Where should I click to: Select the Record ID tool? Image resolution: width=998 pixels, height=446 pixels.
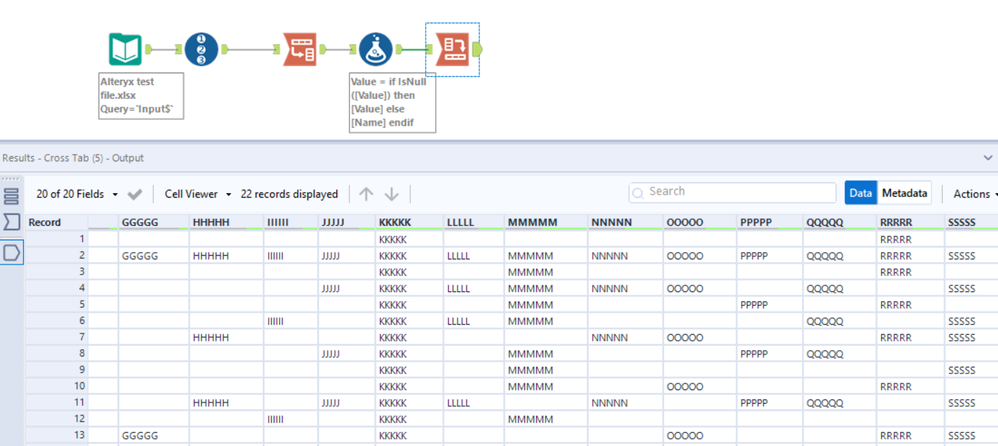(201, 50)
